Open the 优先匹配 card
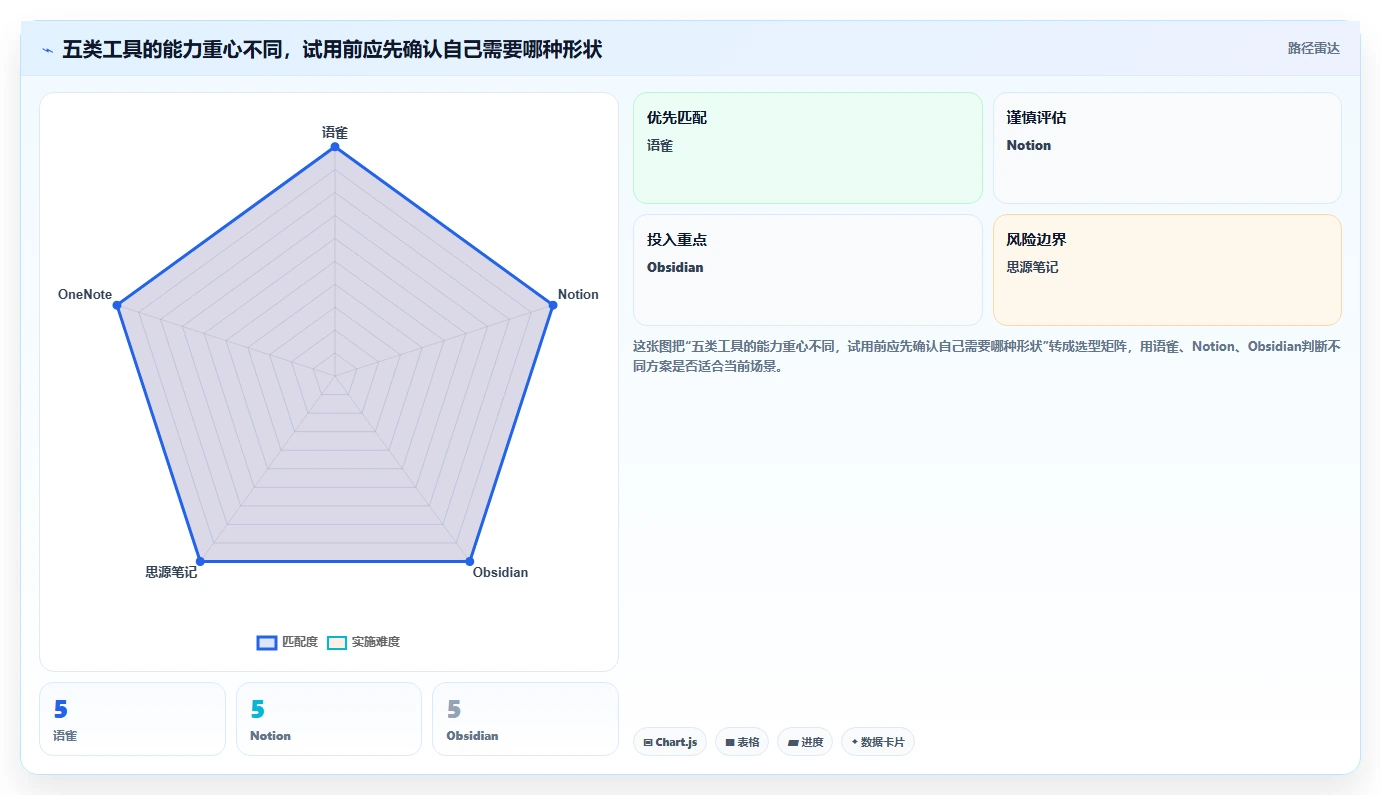The width and height of the screenshot is (1381, 795). (x=808, y=148)
